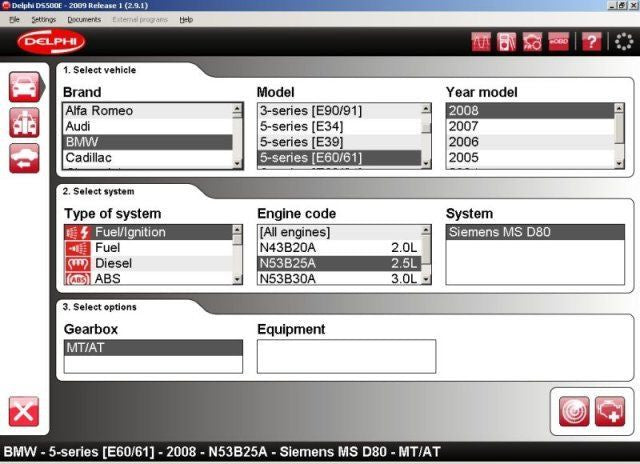The width and height of the screenshot is (640, 464).
Task: Click Type of system scroll down arrow
Action: (x=238, y=280)
